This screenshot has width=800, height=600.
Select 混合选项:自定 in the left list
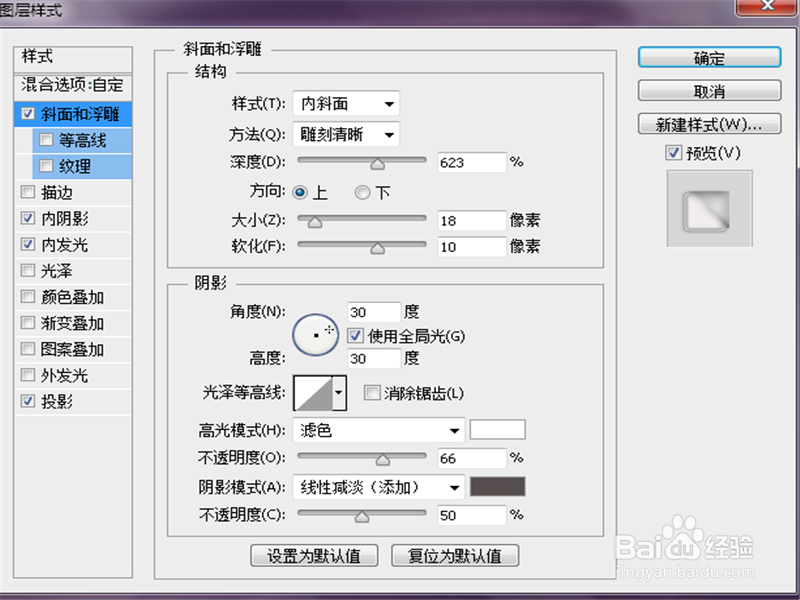point(72,85)
